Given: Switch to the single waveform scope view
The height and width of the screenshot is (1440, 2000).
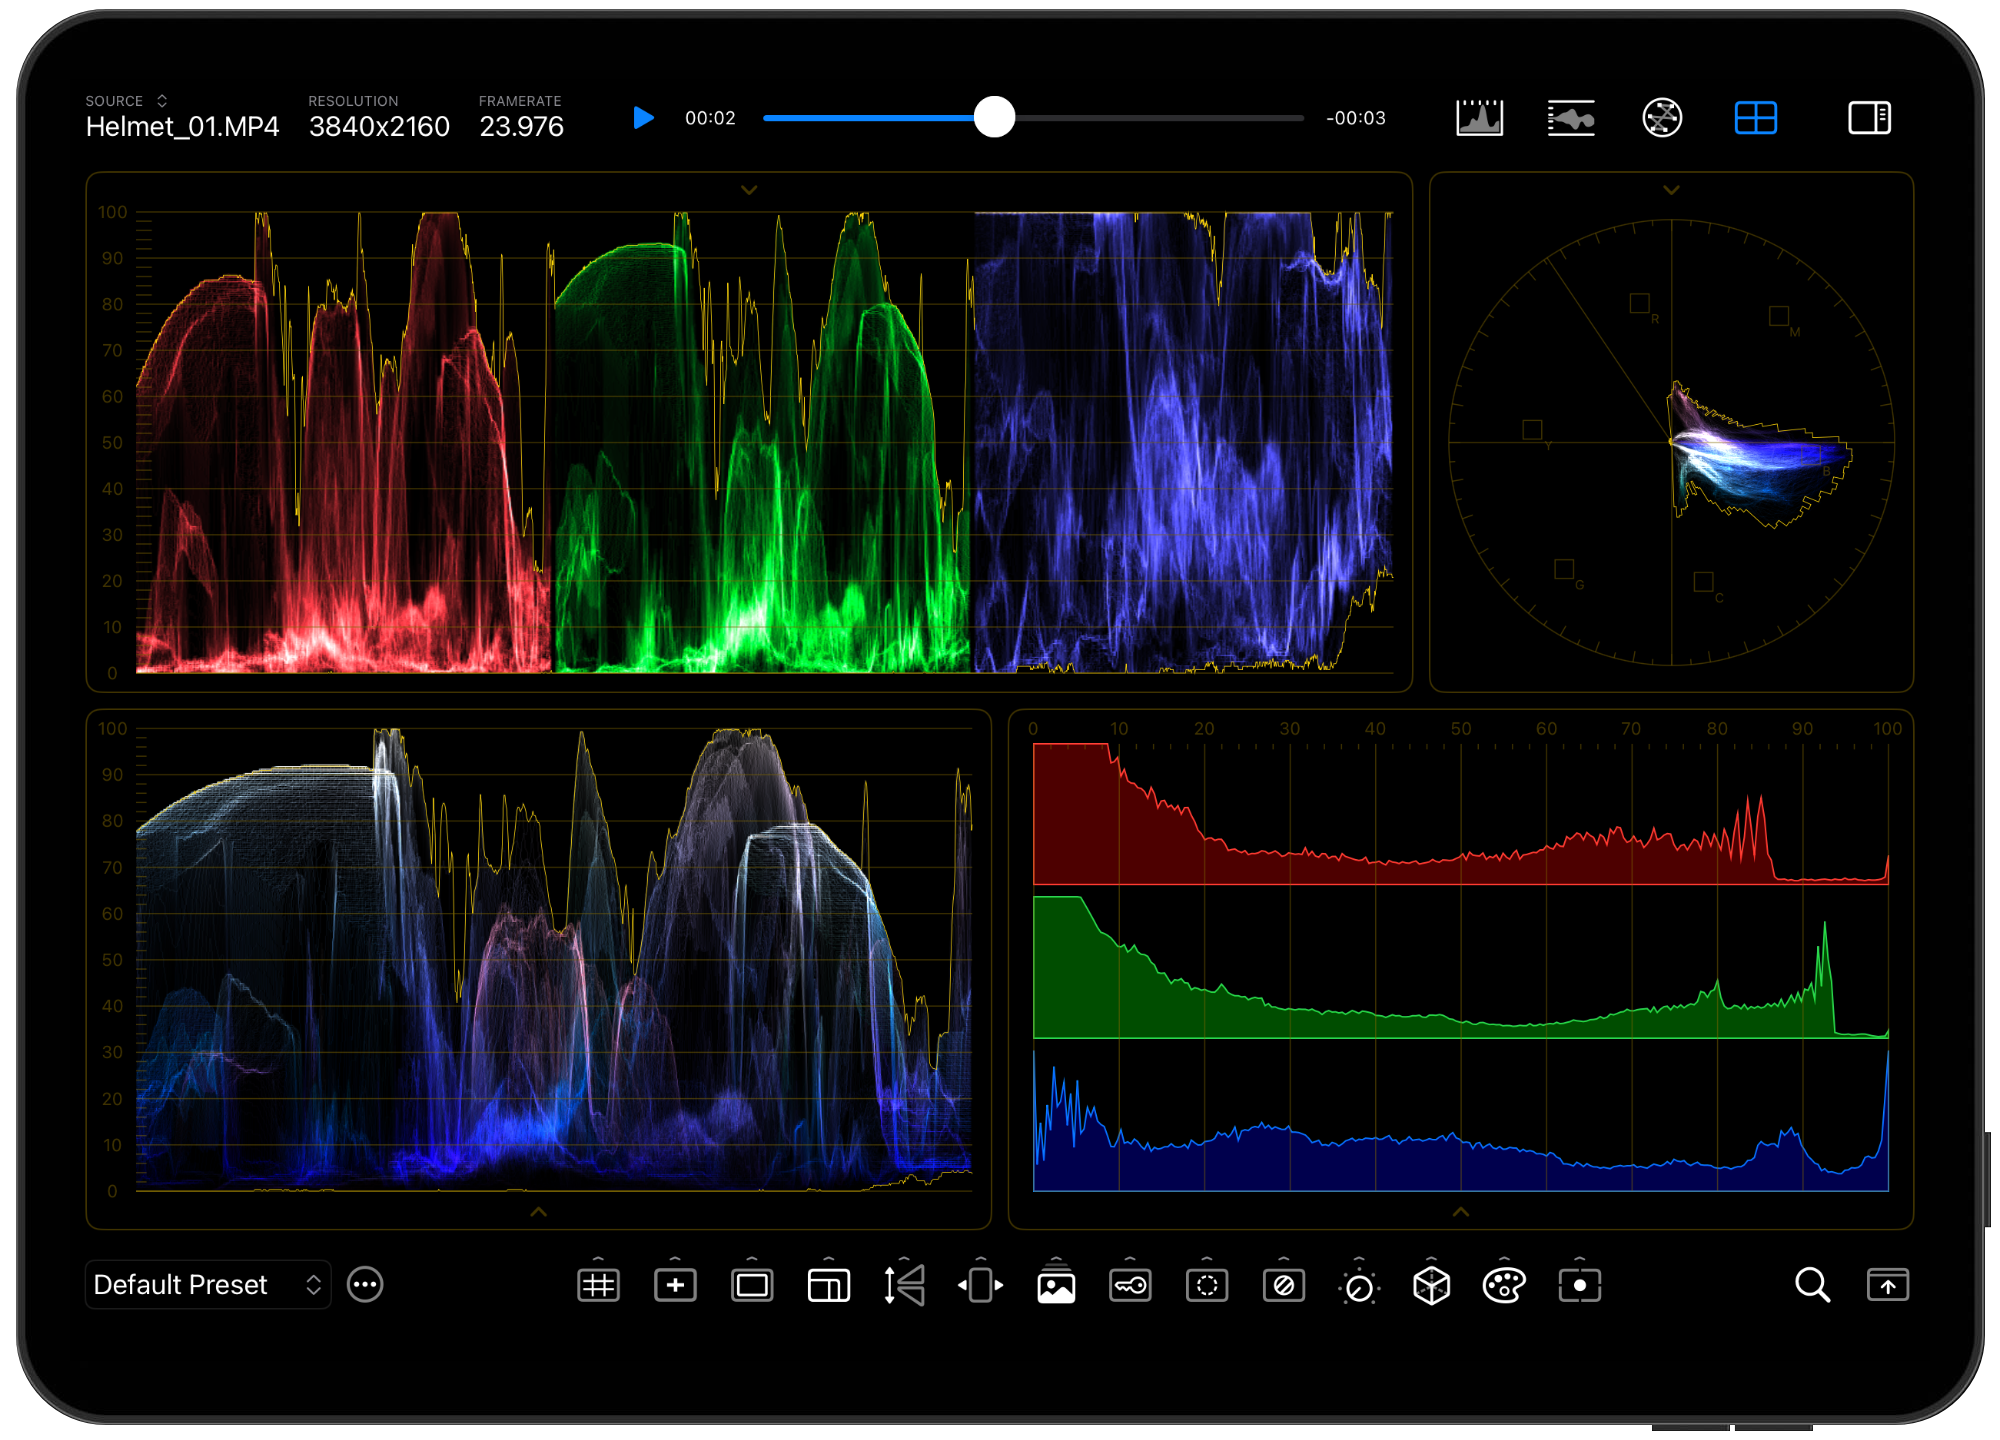Looking at the screenshot, I should 1571,118.
